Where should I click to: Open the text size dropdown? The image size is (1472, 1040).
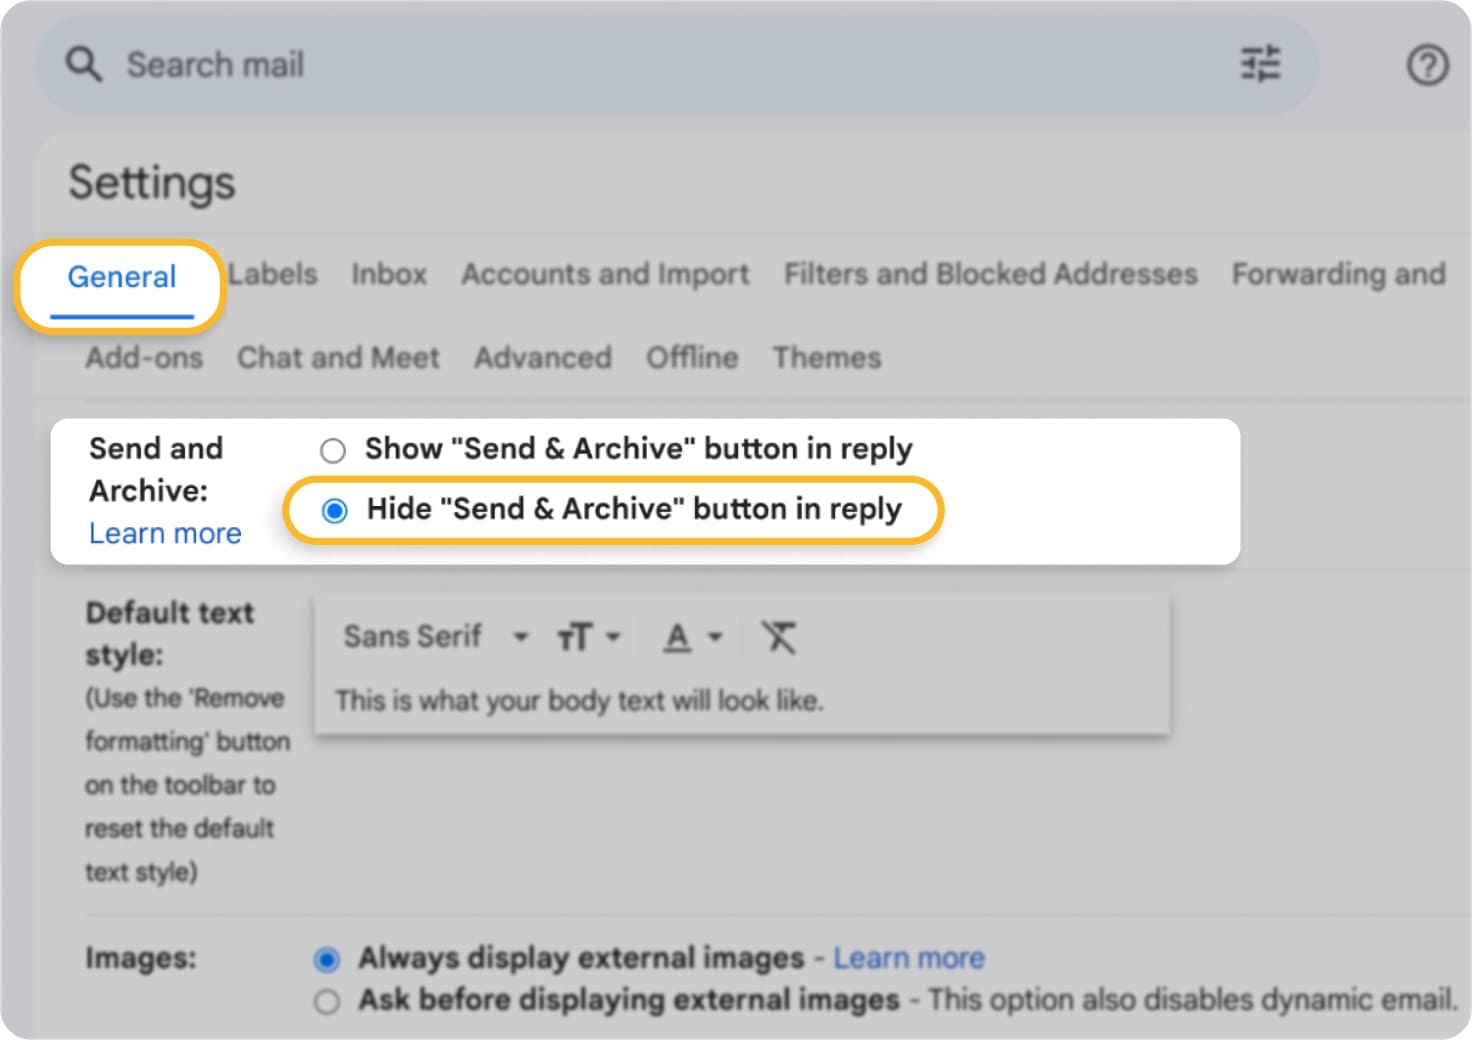click(x=588, y=636)
